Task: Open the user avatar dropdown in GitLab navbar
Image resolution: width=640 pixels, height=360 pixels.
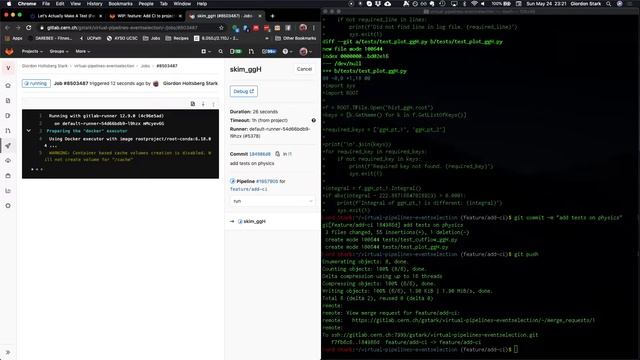Action: tap(305, 51)
